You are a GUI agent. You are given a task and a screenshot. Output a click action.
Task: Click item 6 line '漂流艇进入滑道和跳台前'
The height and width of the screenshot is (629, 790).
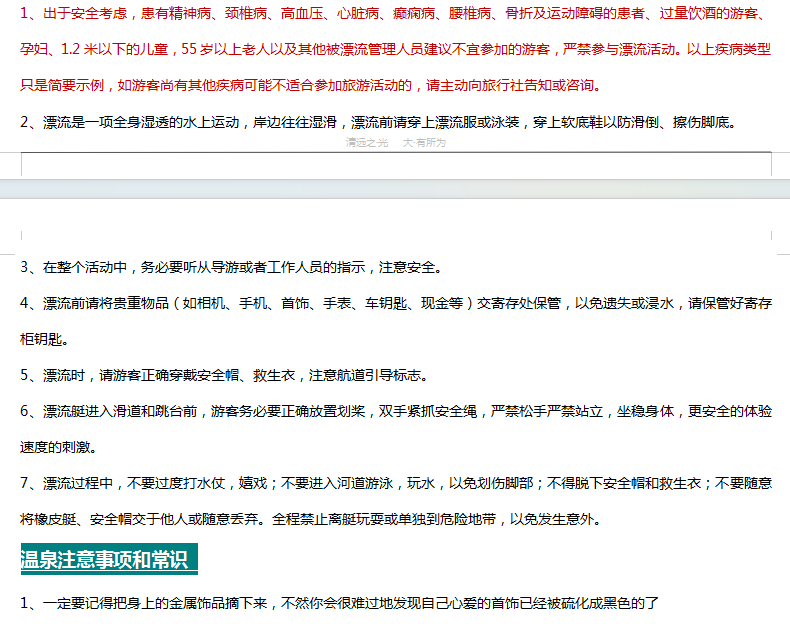pos(396,411)
